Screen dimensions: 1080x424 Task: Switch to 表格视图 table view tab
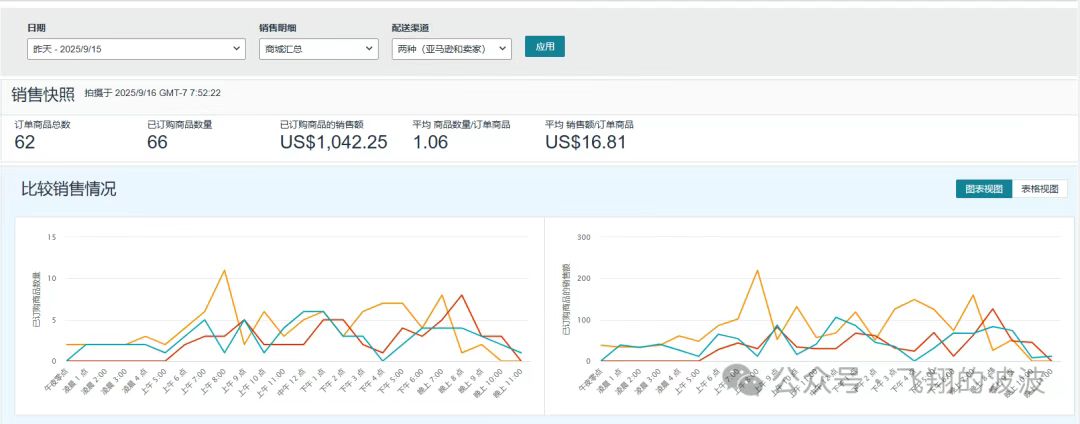click(x=1040, y=189)
